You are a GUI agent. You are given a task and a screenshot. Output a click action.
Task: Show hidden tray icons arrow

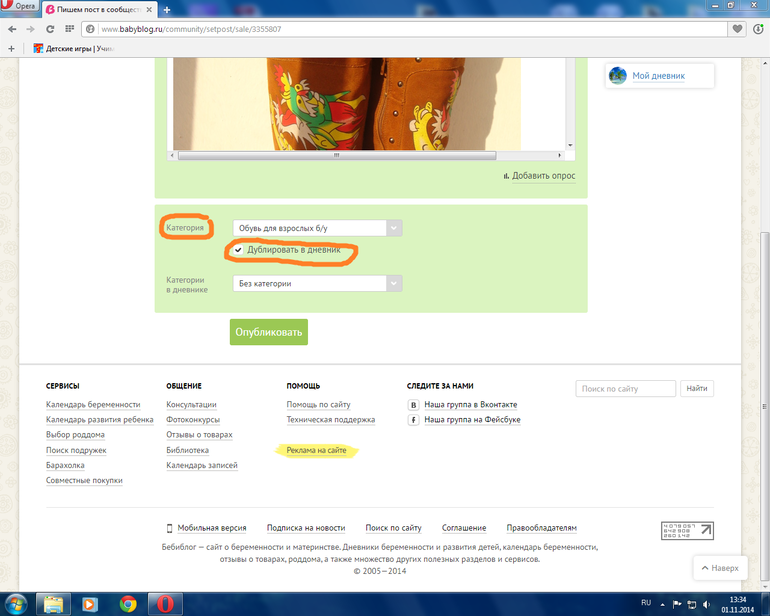click(662, 605)
